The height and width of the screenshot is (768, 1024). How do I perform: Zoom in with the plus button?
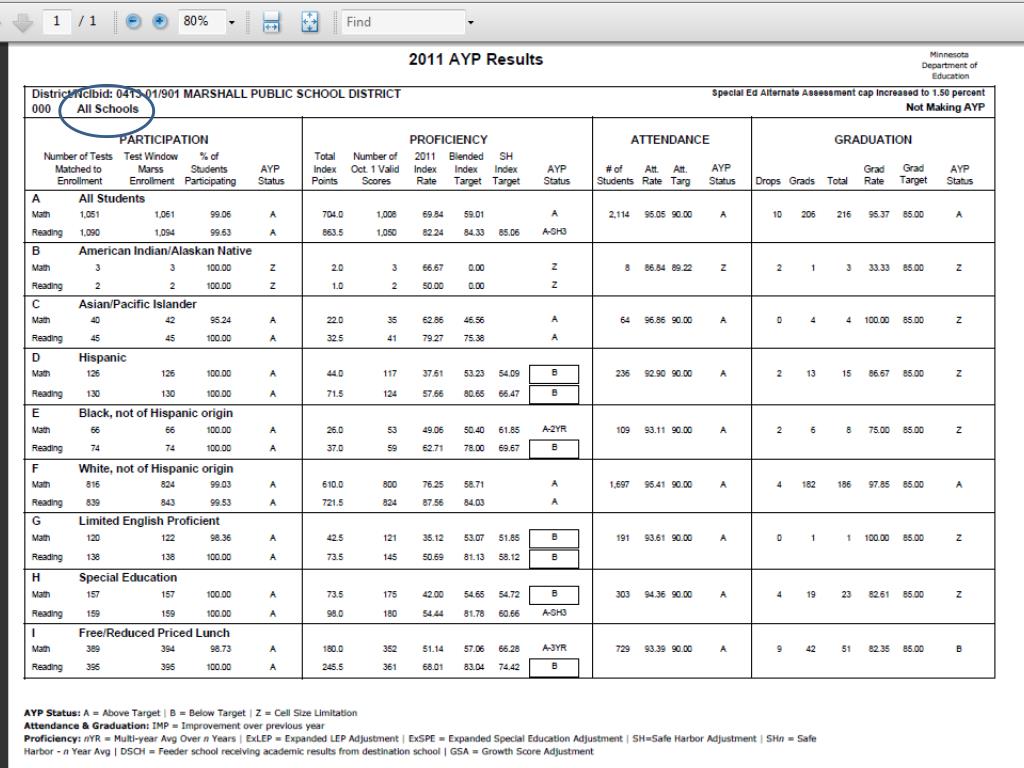(x=159, y=22)
